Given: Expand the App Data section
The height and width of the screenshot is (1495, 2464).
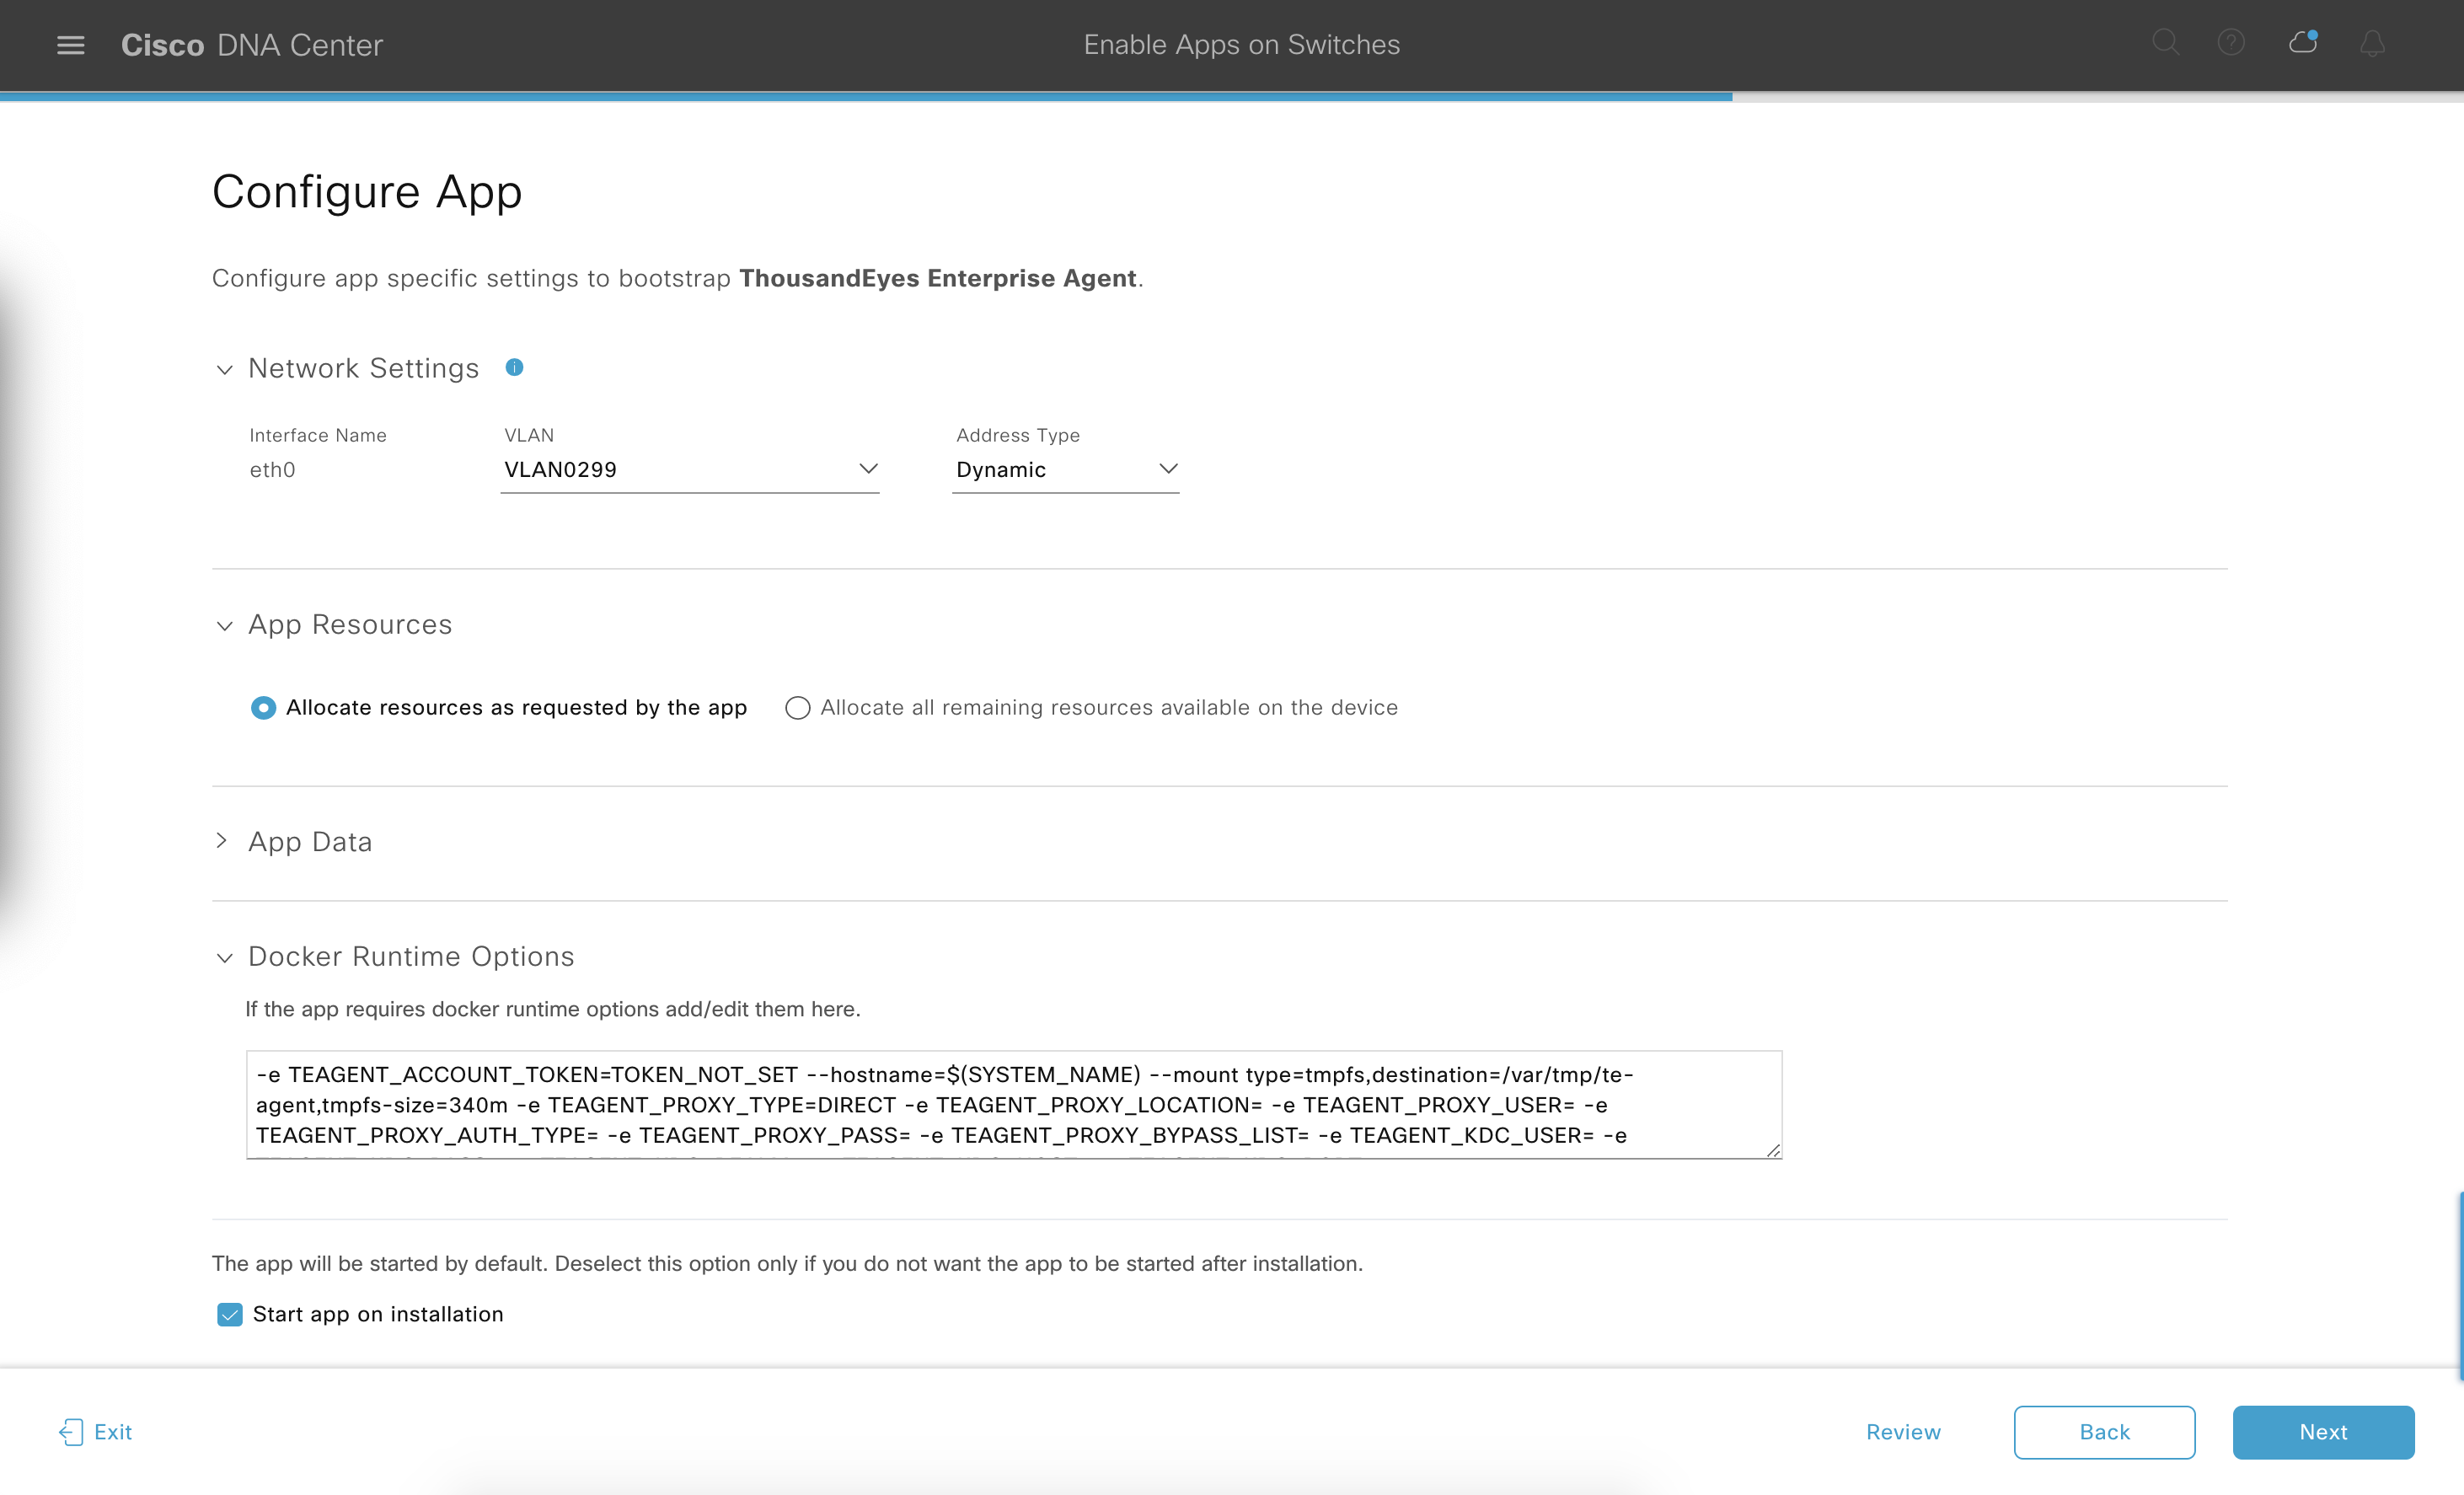Looking at the screenshot, I should (x=222, y=841).
